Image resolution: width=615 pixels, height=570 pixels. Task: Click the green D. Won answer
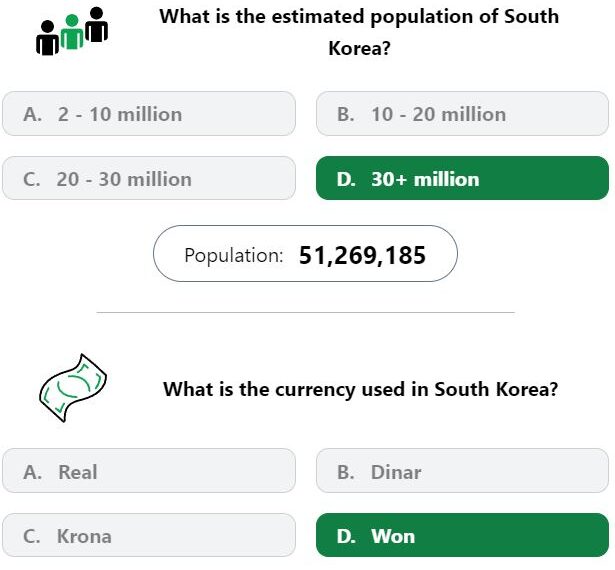coord(462,535)
